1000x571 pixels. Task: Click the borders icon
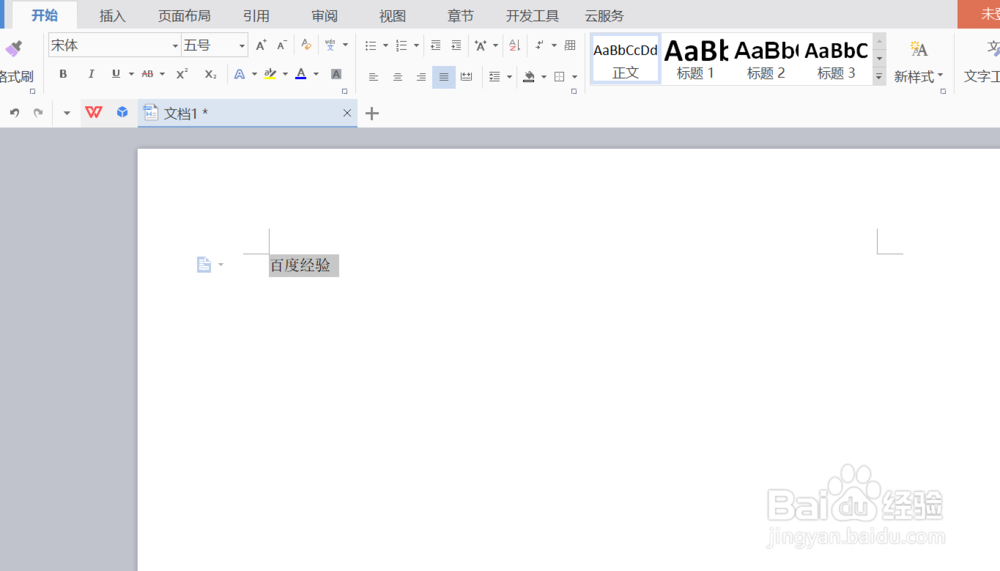(x=559, y=77)
